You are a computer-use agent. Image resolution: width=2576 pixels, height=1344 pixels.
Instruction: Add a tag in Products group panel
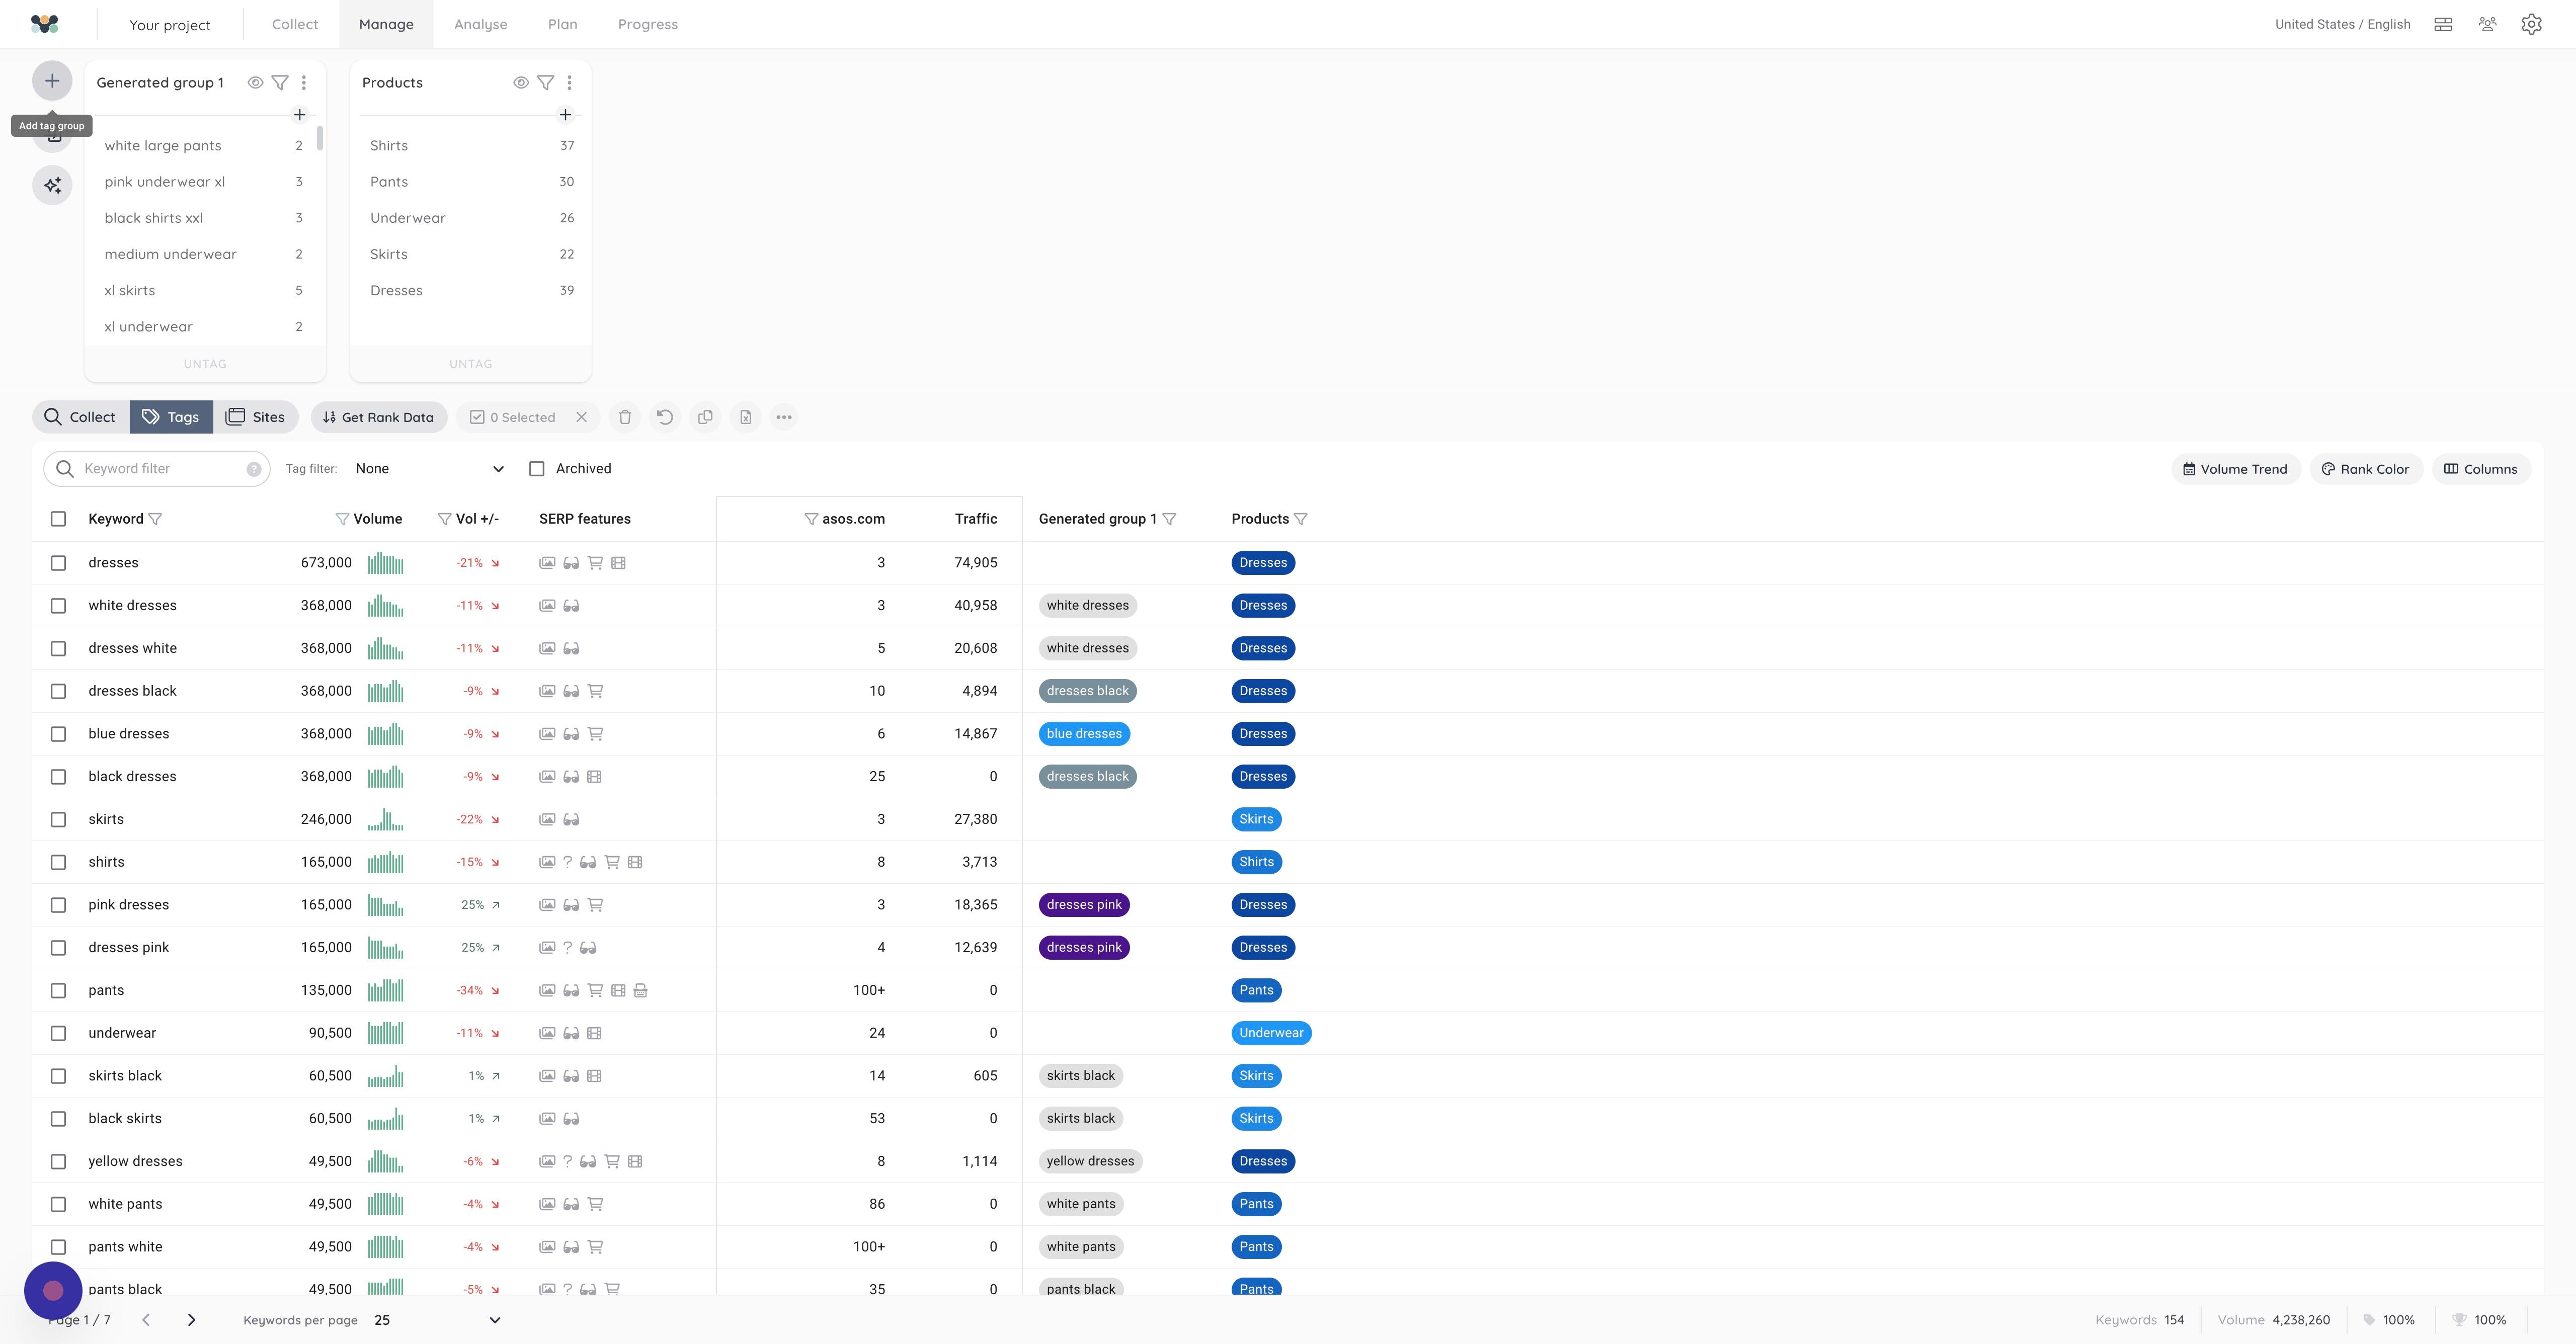[565, 115]
